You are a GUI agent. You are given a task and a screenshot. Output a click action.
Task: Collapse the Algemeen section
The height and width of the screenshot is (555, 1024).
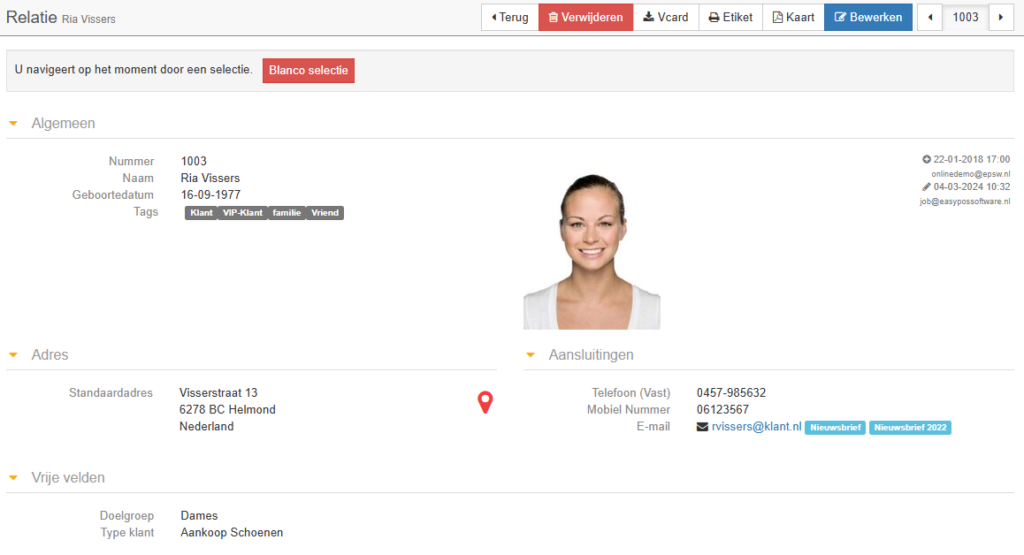click(x=13, y=123)
